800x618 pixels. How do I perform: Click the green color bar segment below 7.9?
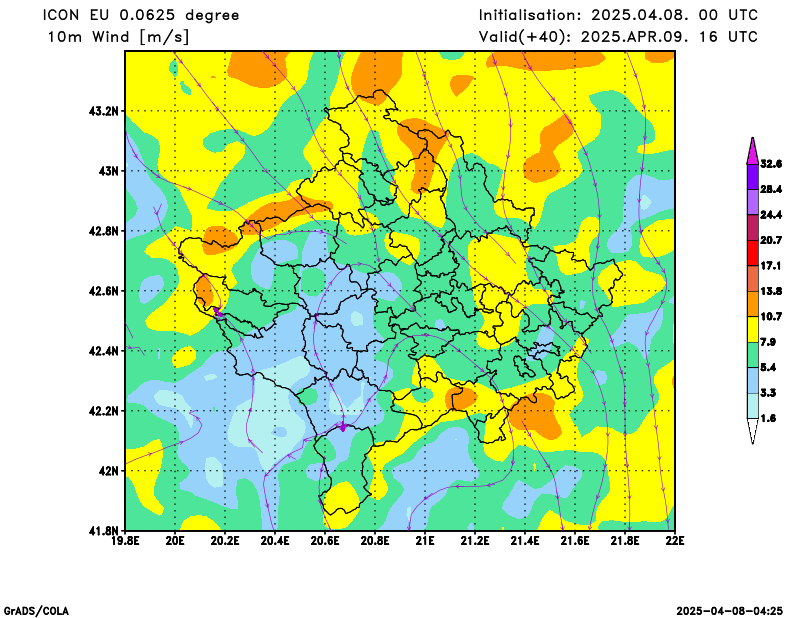753,355
